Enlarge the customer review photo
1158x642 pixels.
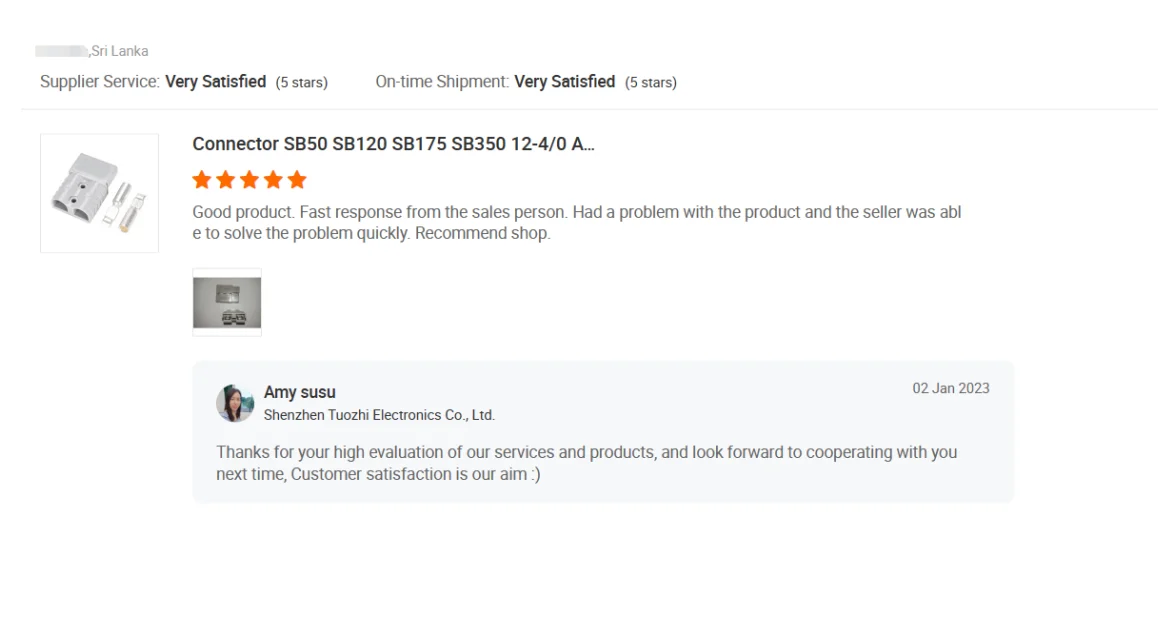pyautogui.click(x=227, y=302)
